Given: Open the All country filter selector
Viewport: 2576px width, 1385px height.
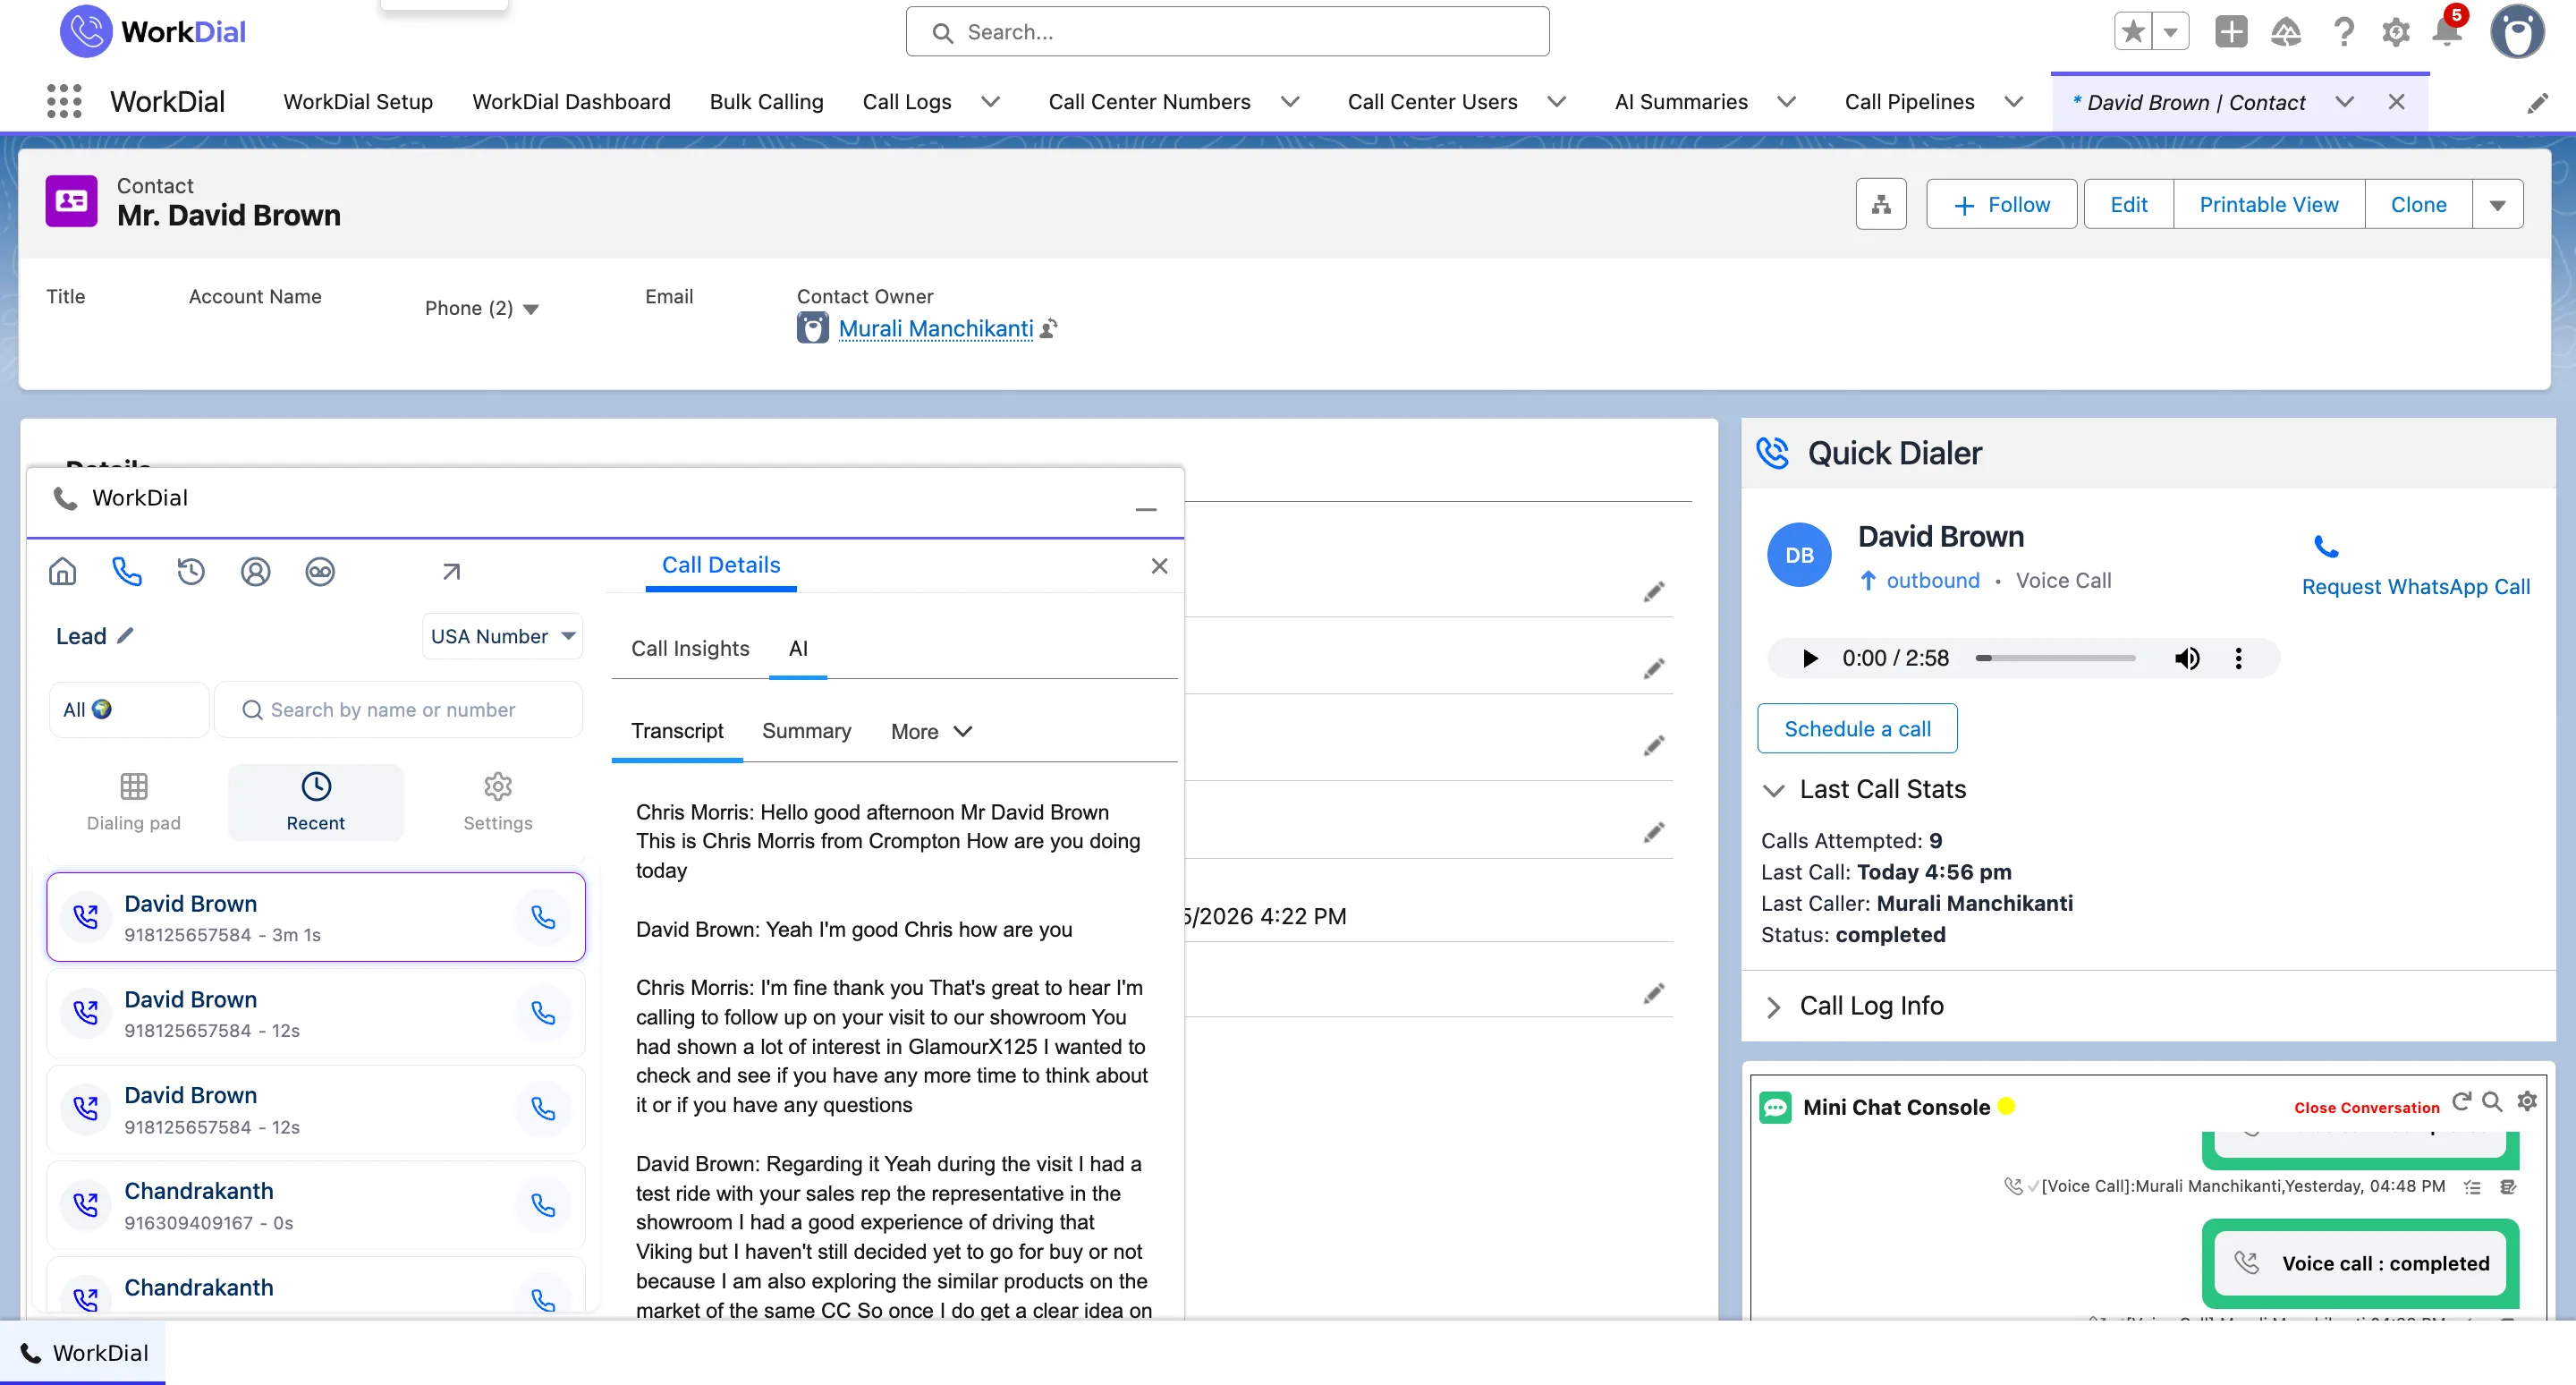Looking at the screenshot, I should click(x=129, y=709).
